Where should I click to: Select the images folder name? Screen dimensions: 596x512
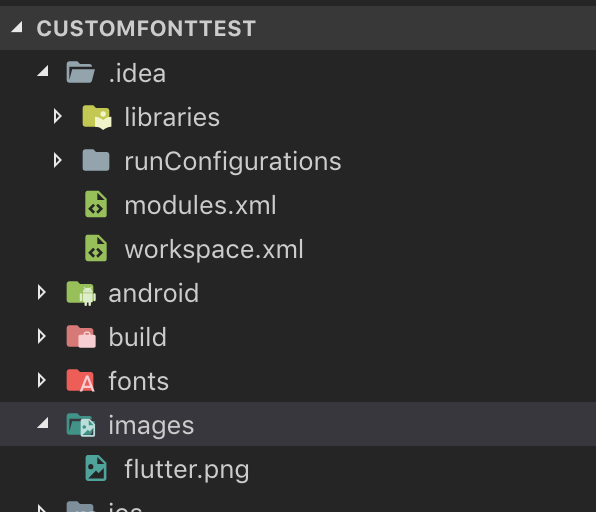pyautogui.click(x=151, y=426)
